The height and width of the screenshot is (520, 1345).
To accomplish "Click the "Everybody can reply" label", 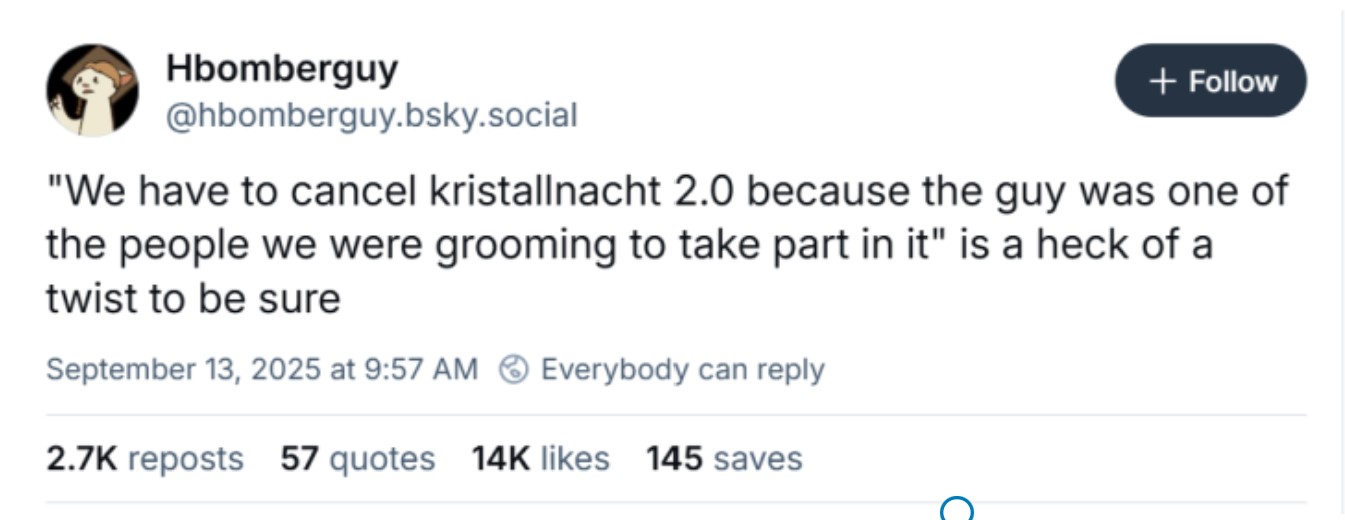I will (683, 370).
